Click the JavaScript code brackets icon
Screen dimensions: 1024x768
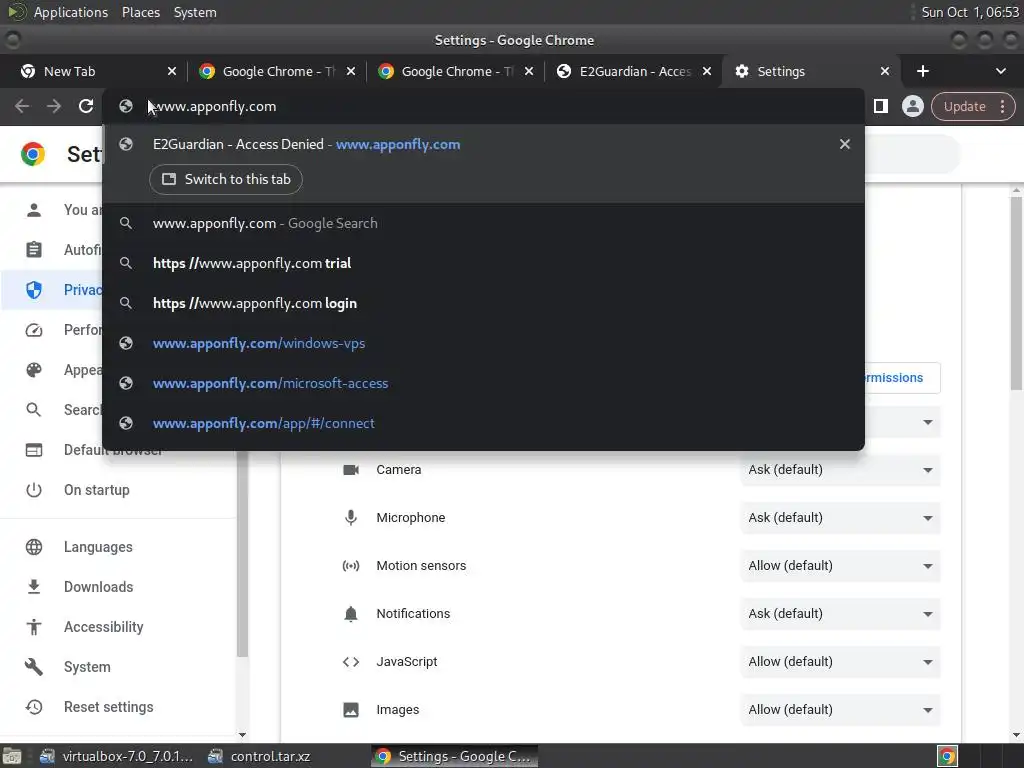(351, 662)
